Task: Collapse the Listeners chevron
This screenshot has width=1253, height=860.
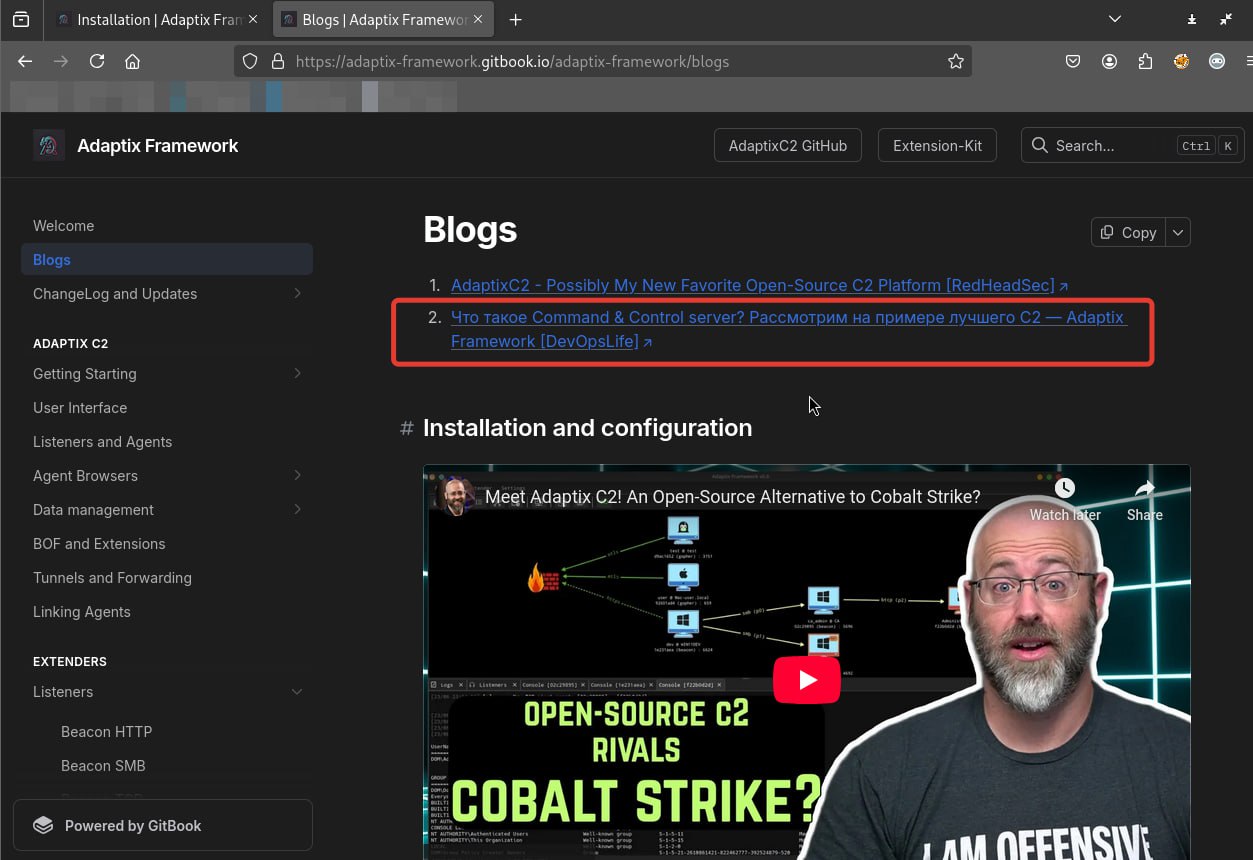Action: click(297, 692)
